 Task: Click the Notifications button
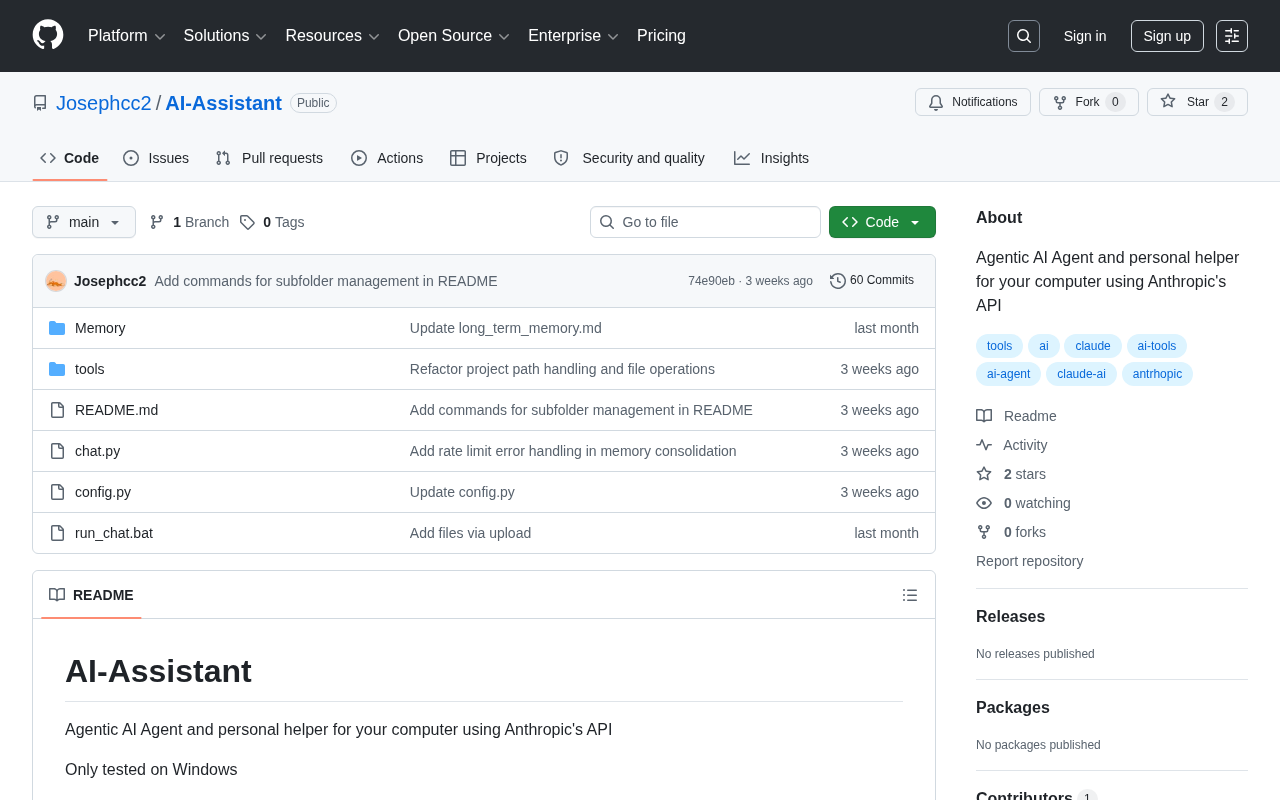point(973,102)
